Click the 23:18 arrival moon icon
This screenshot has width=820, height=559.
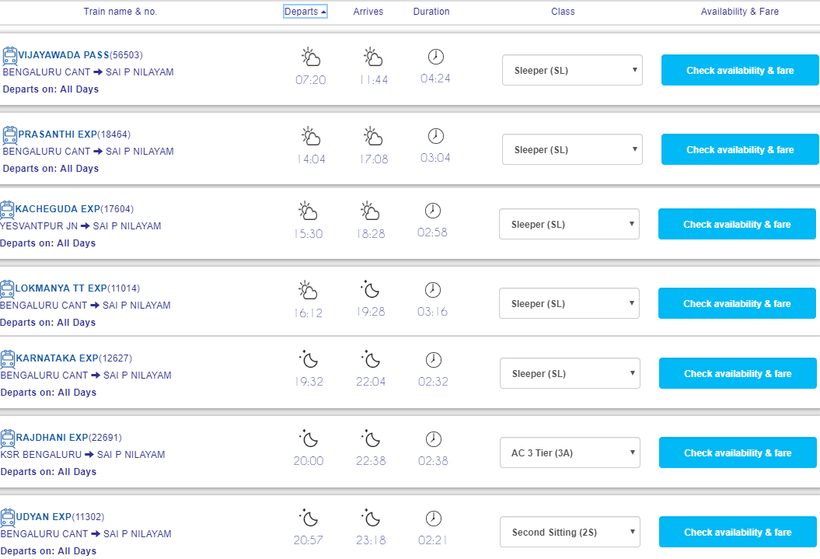pyautogui.click(x=371, y=518)
